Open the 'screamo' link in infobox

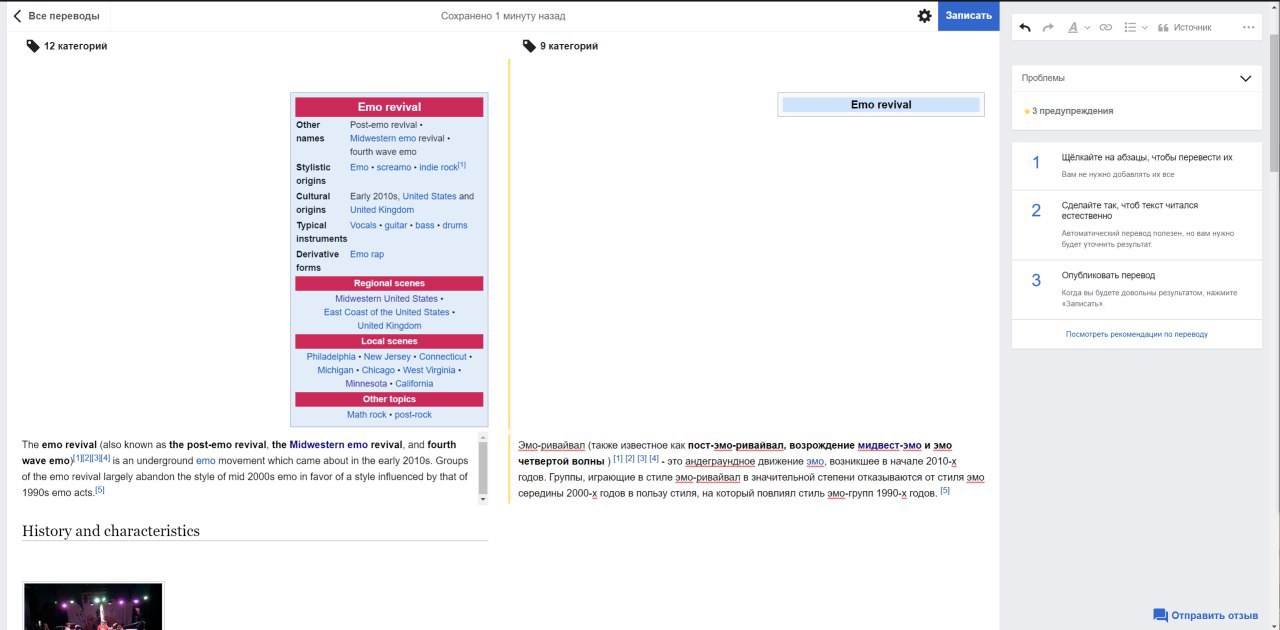tap(394, 167)
